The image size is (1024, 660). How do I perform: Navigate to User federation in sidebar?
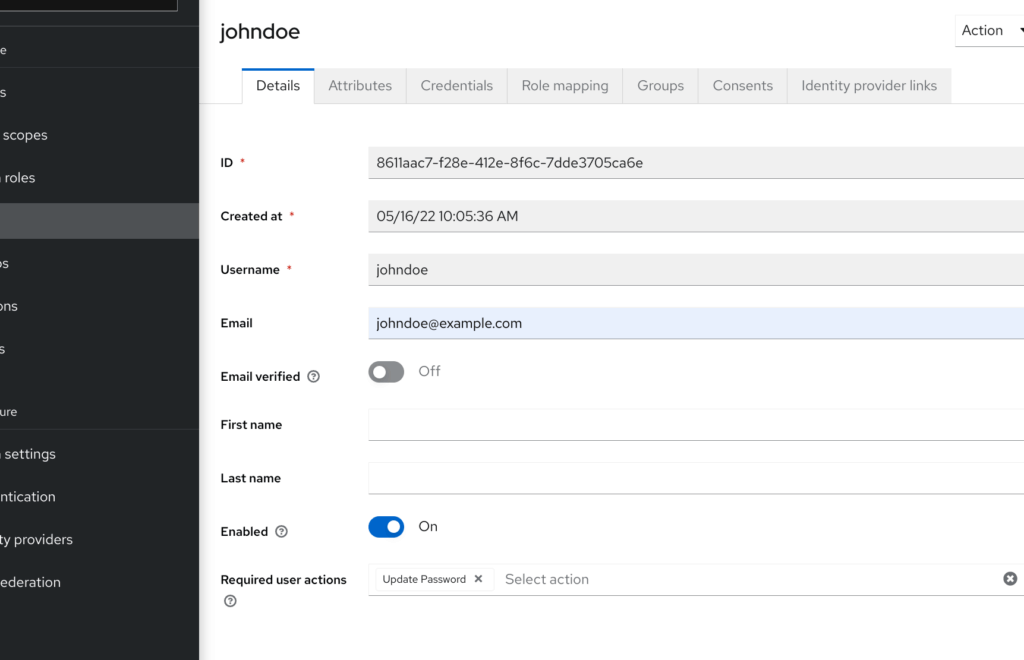click(x=30, y=582)
